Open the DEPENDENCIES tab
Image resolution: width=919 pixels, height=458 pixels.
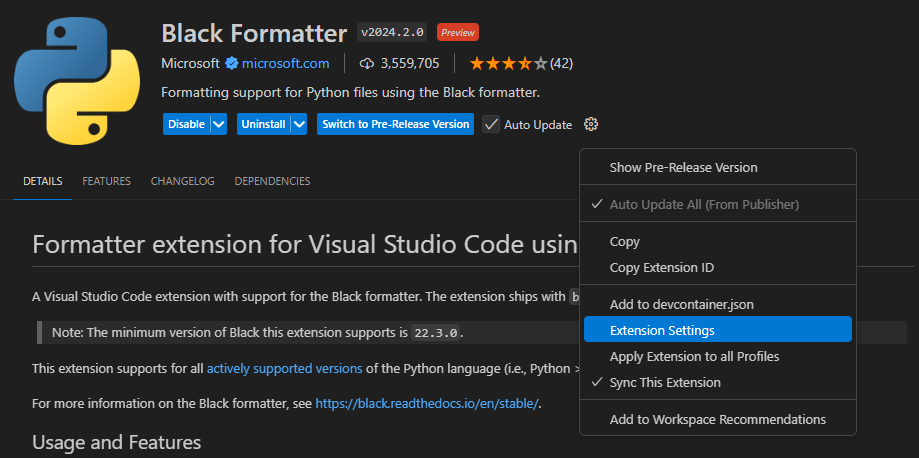tap(273, 181)
